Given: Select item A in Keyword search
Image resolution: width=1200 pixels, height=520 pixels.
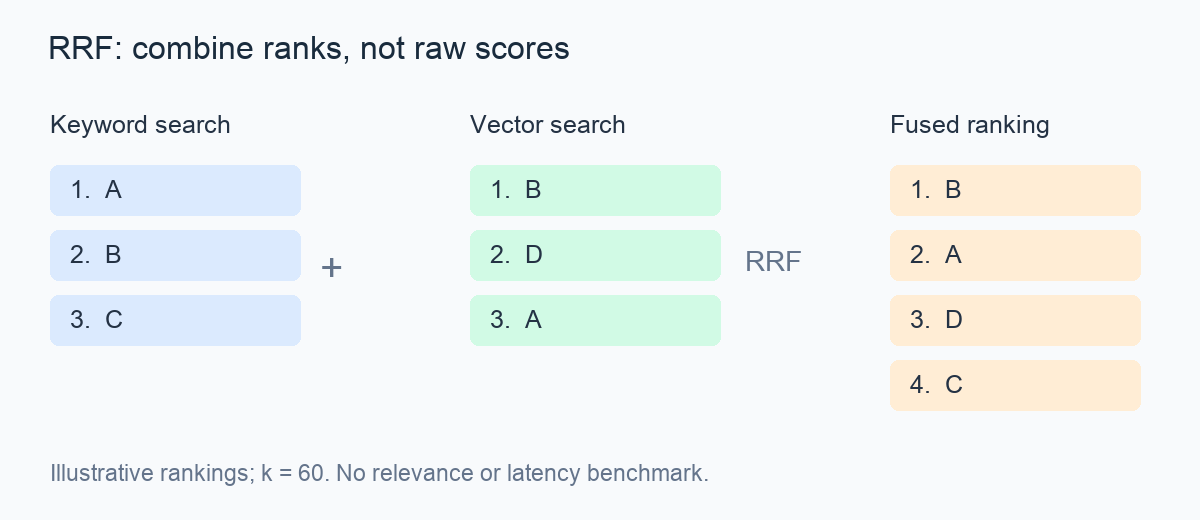Looking at the screenshot, I should pos(175,190).
